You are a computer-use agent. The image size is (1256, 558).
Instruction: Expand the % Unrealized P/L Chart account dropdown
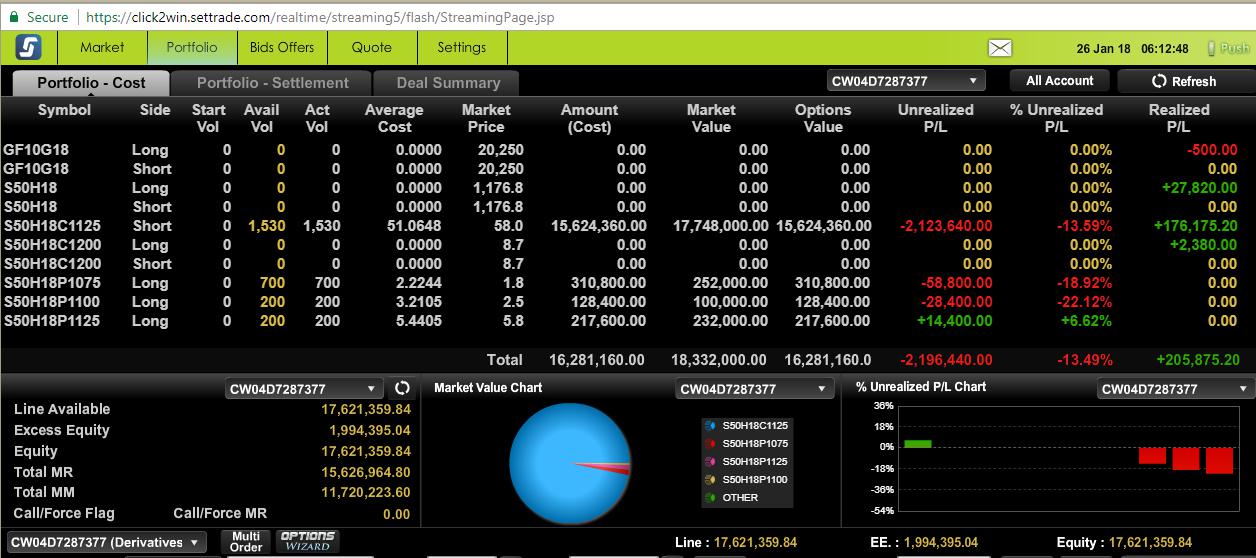[1175, 388]
